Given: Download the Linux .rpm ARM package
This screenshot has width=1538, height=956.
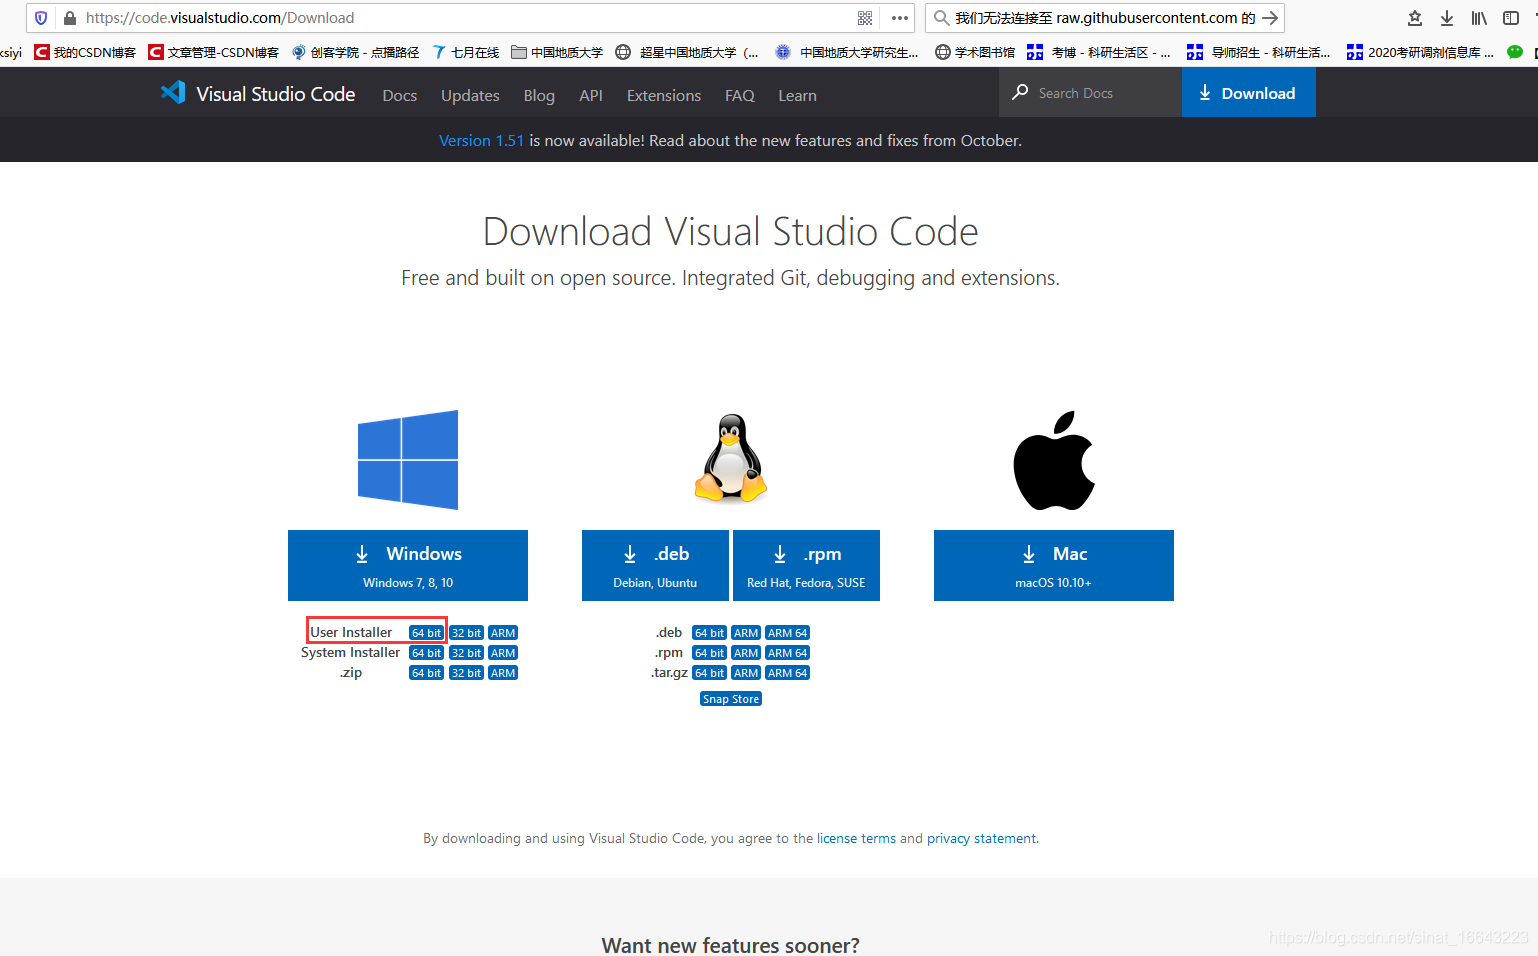Looking at the screenshot, I should pyautogui.click(x=746, y=653).
